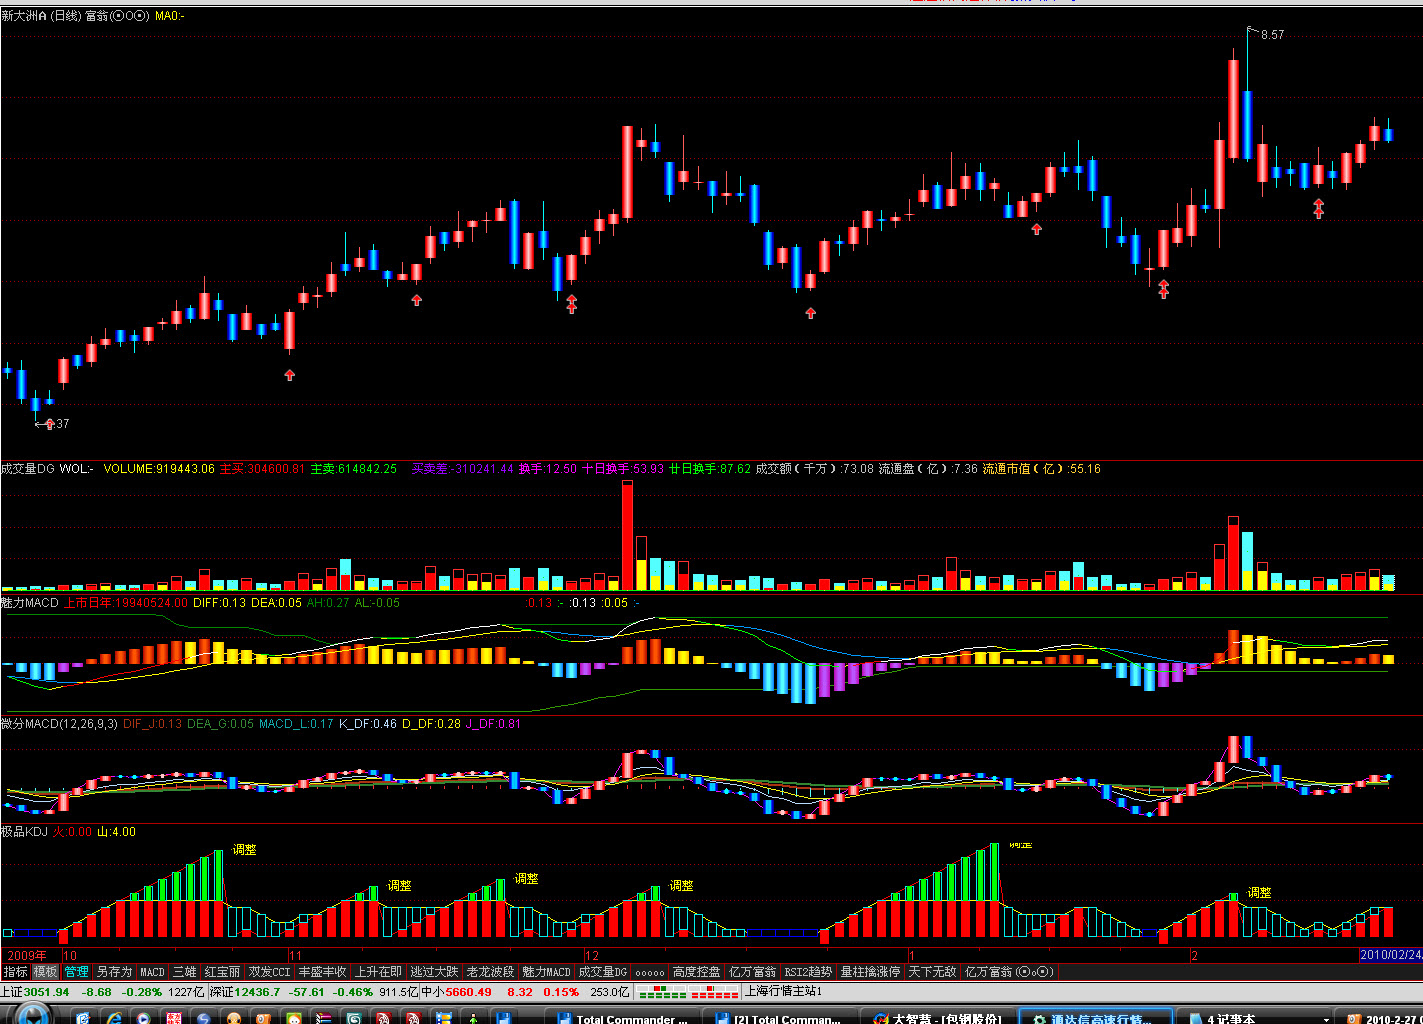Toggle the 指标 indicator mode tab
1423x1024 pixels.
pyautogui.click(x=15, y=972)
